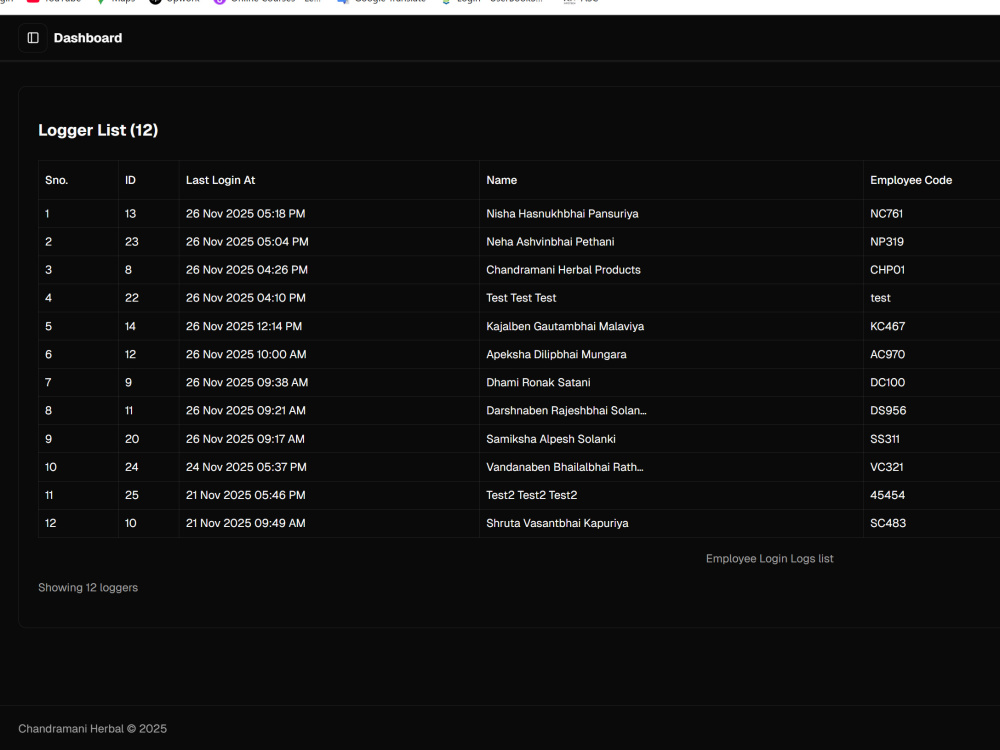Click name Test Test Test

(x=521, y=298)
